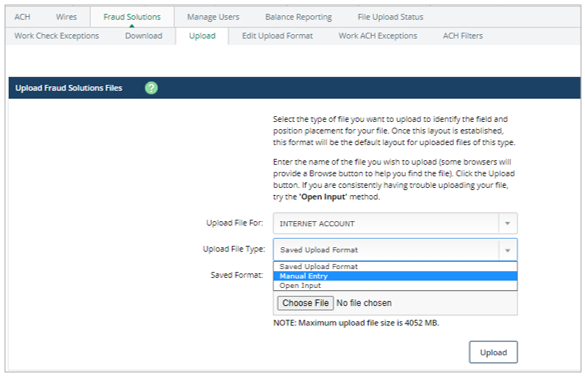Click the Choose File button
This screenshot has width=585, height=376.
(x=305, y=303)
